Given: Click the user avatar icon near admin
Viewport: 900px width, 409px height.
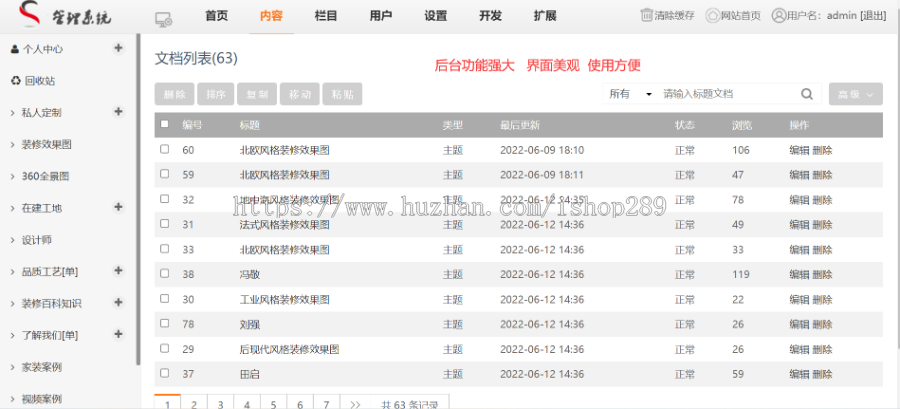Looking at the screenshot, I should click(778, 15).
